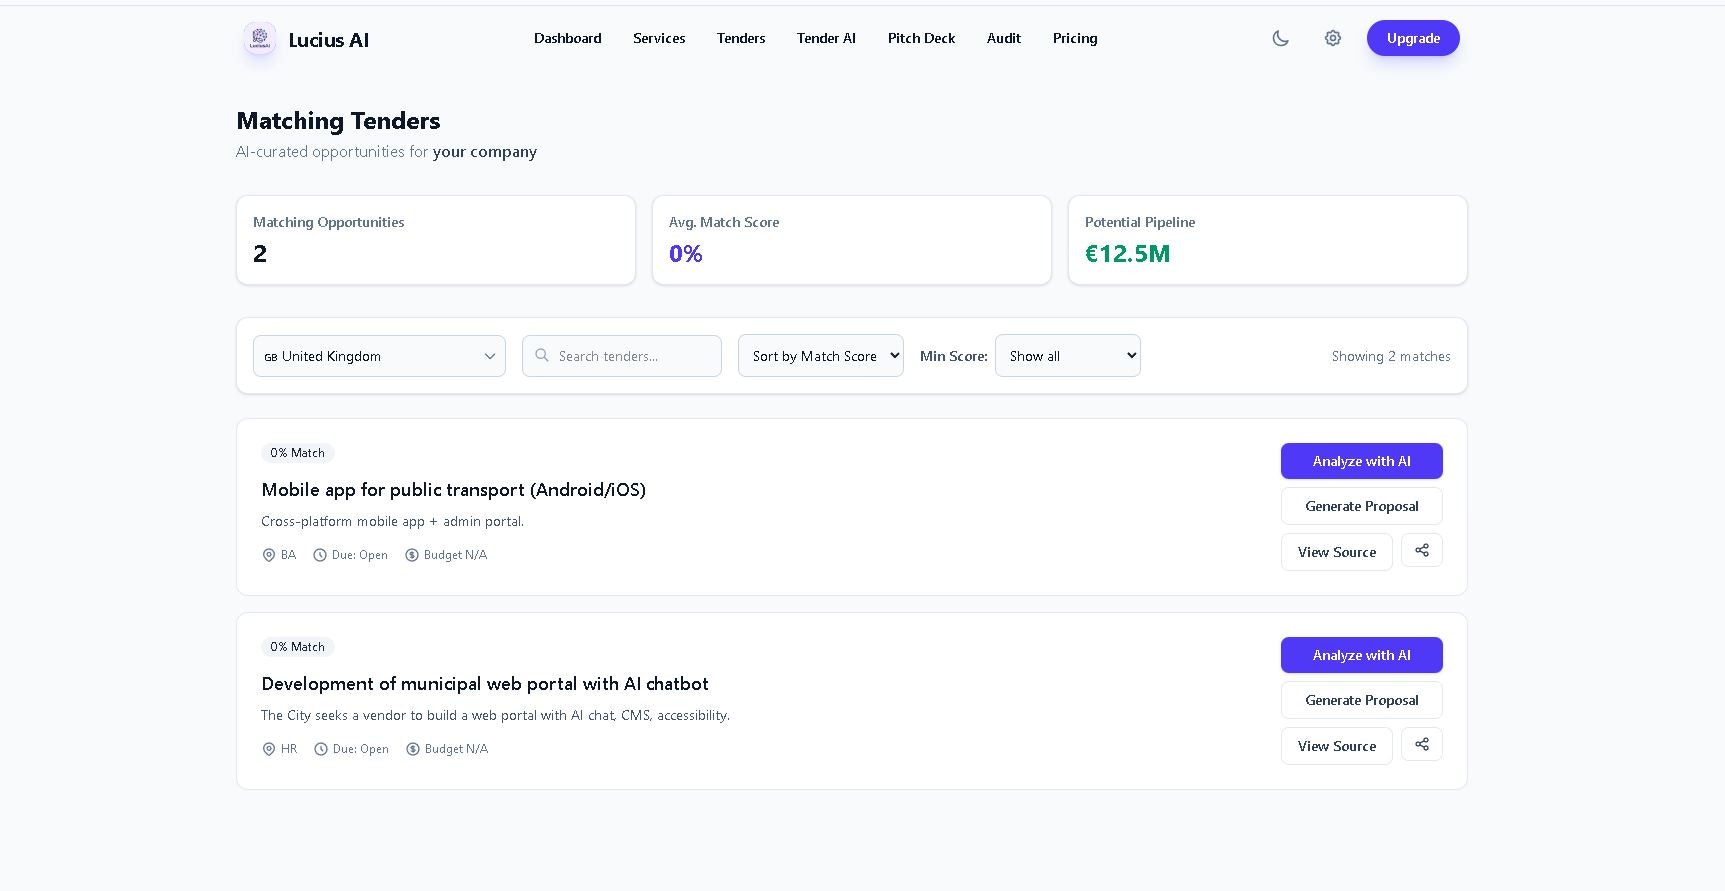Viewport: 1725px width, 891px height.
Task: Click the Lucius AI logo icon
Action: pyautogui.click(x=260, y=39)
